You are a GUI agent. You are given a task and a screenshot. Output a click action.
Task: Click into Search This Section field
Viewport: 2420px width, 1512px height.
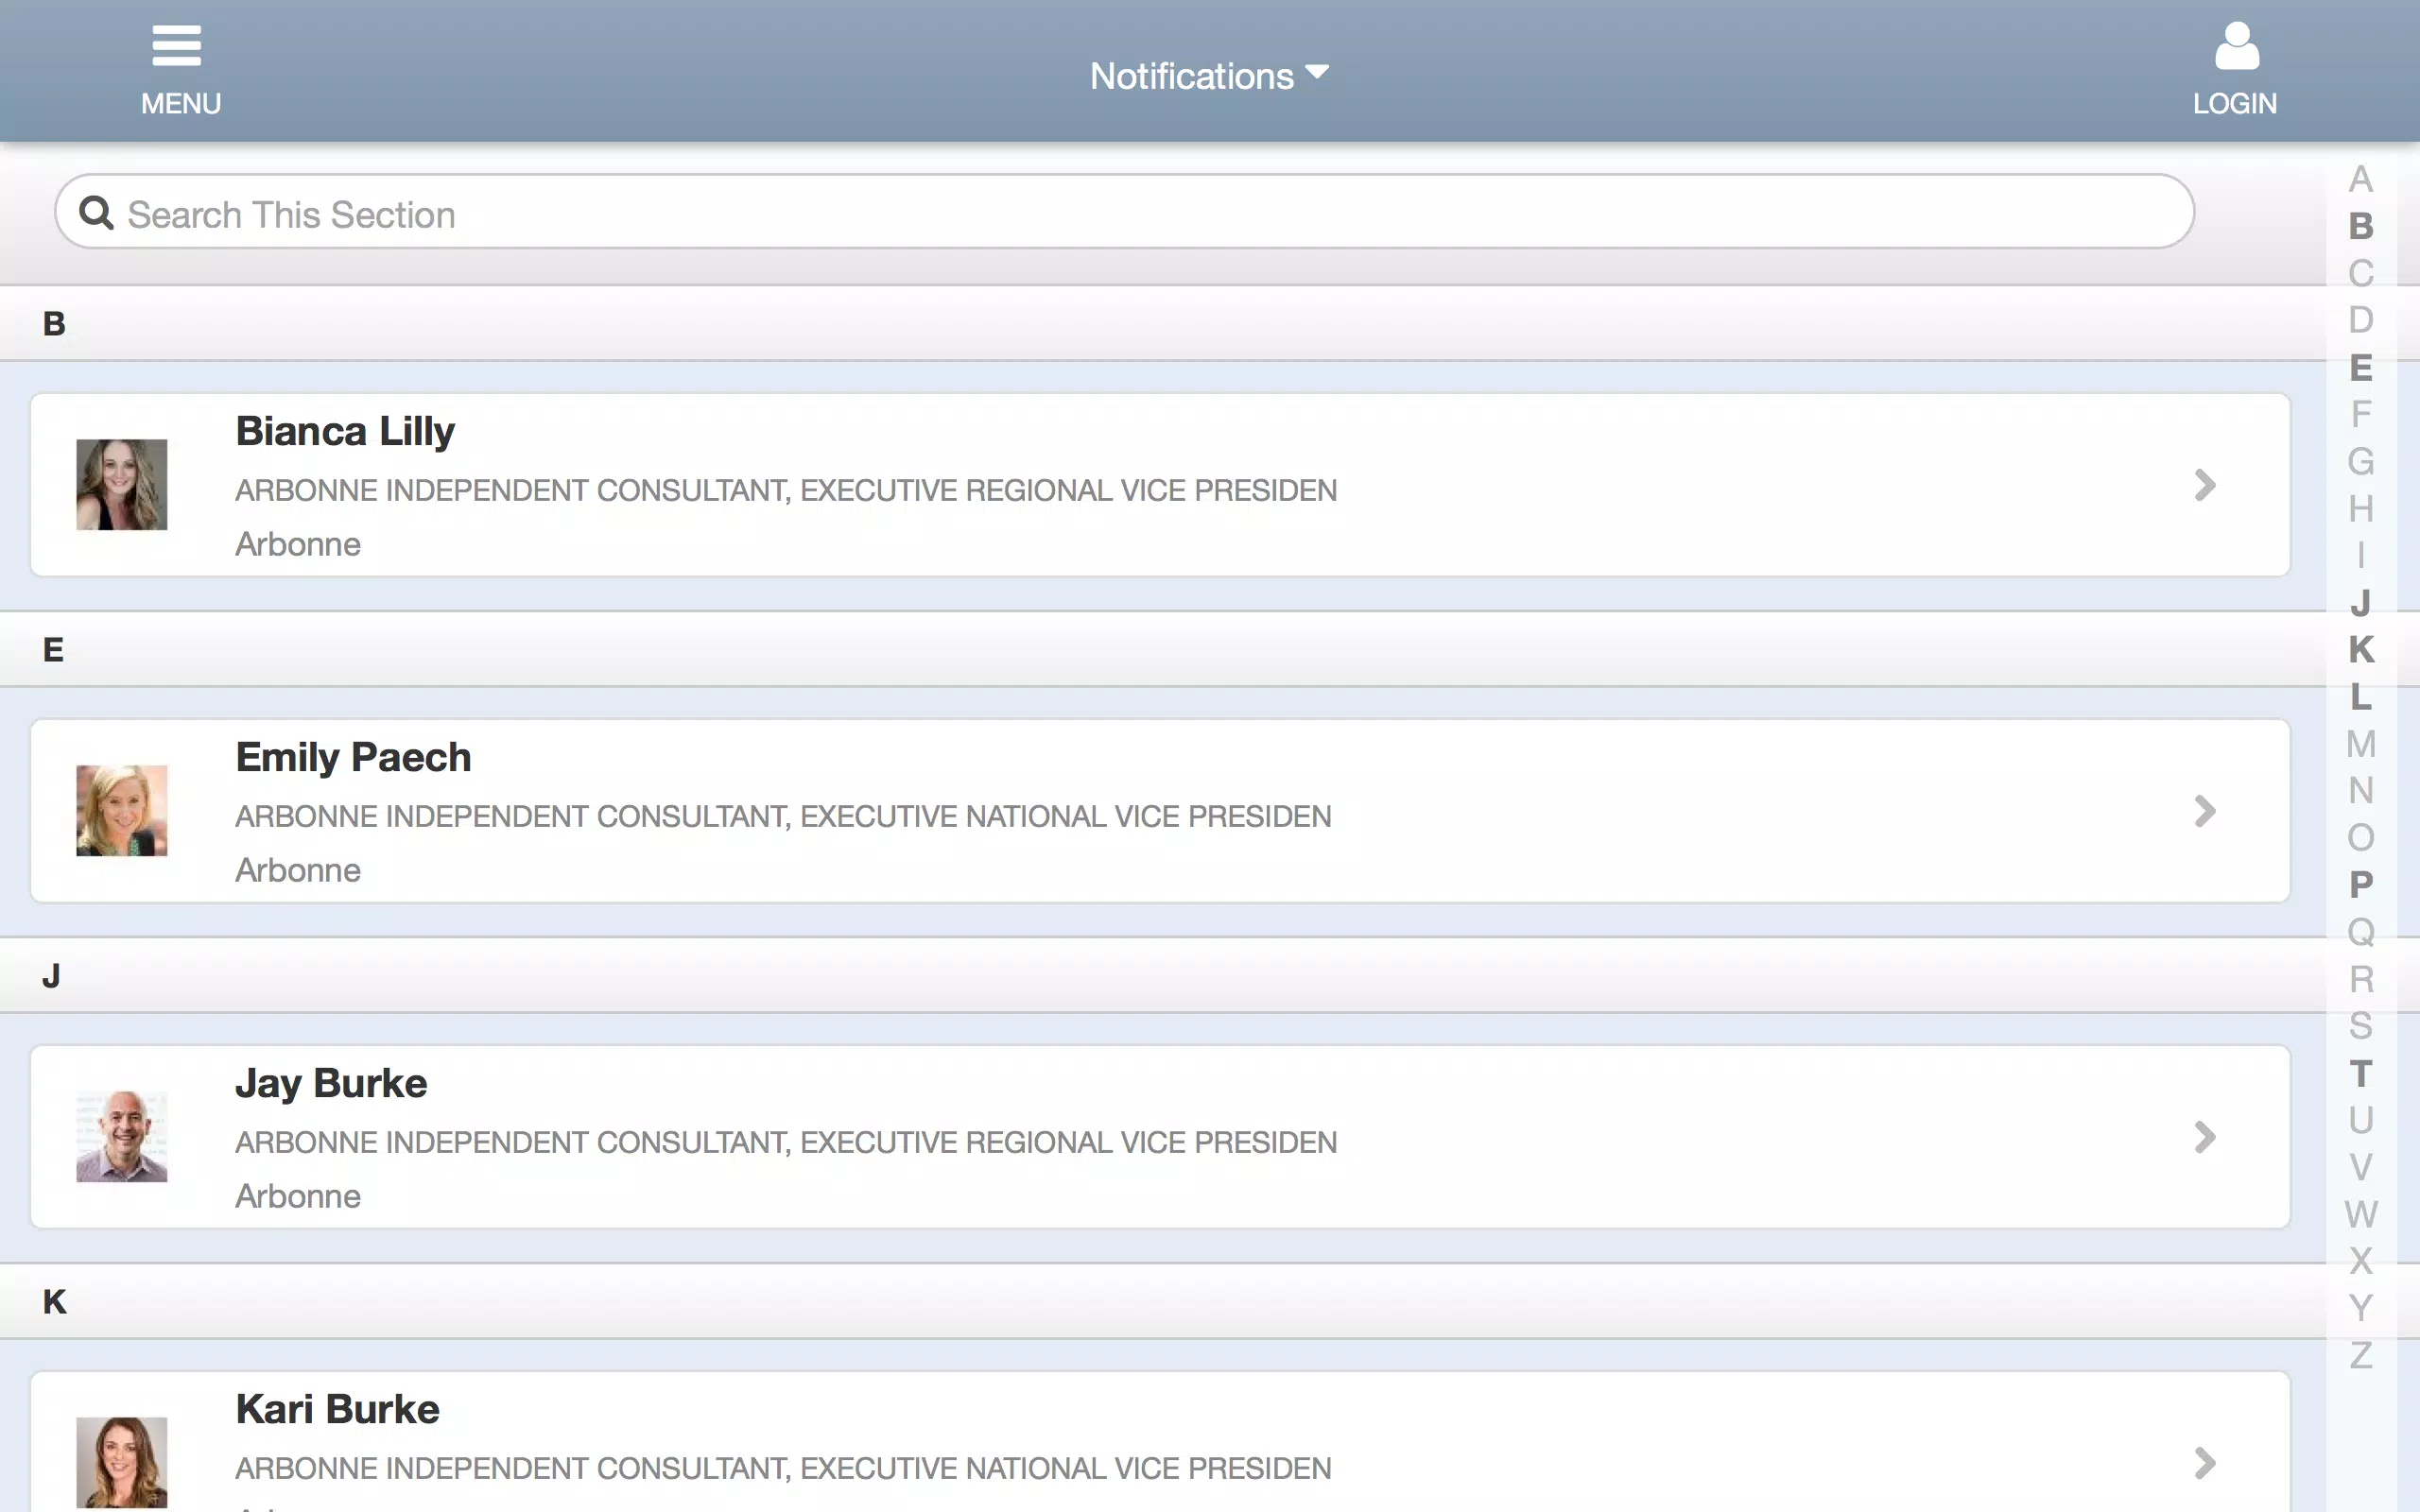click(x=1124, y=211)
